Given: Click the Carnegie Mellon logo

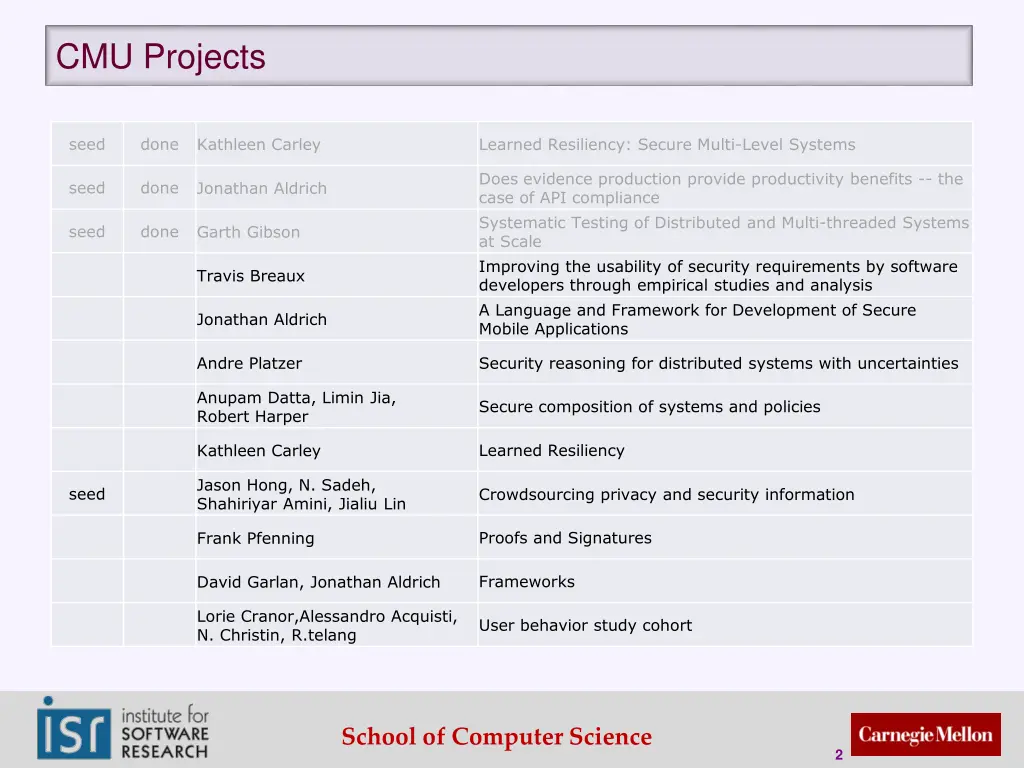Looking at the screenshot, I should point(925,735).
